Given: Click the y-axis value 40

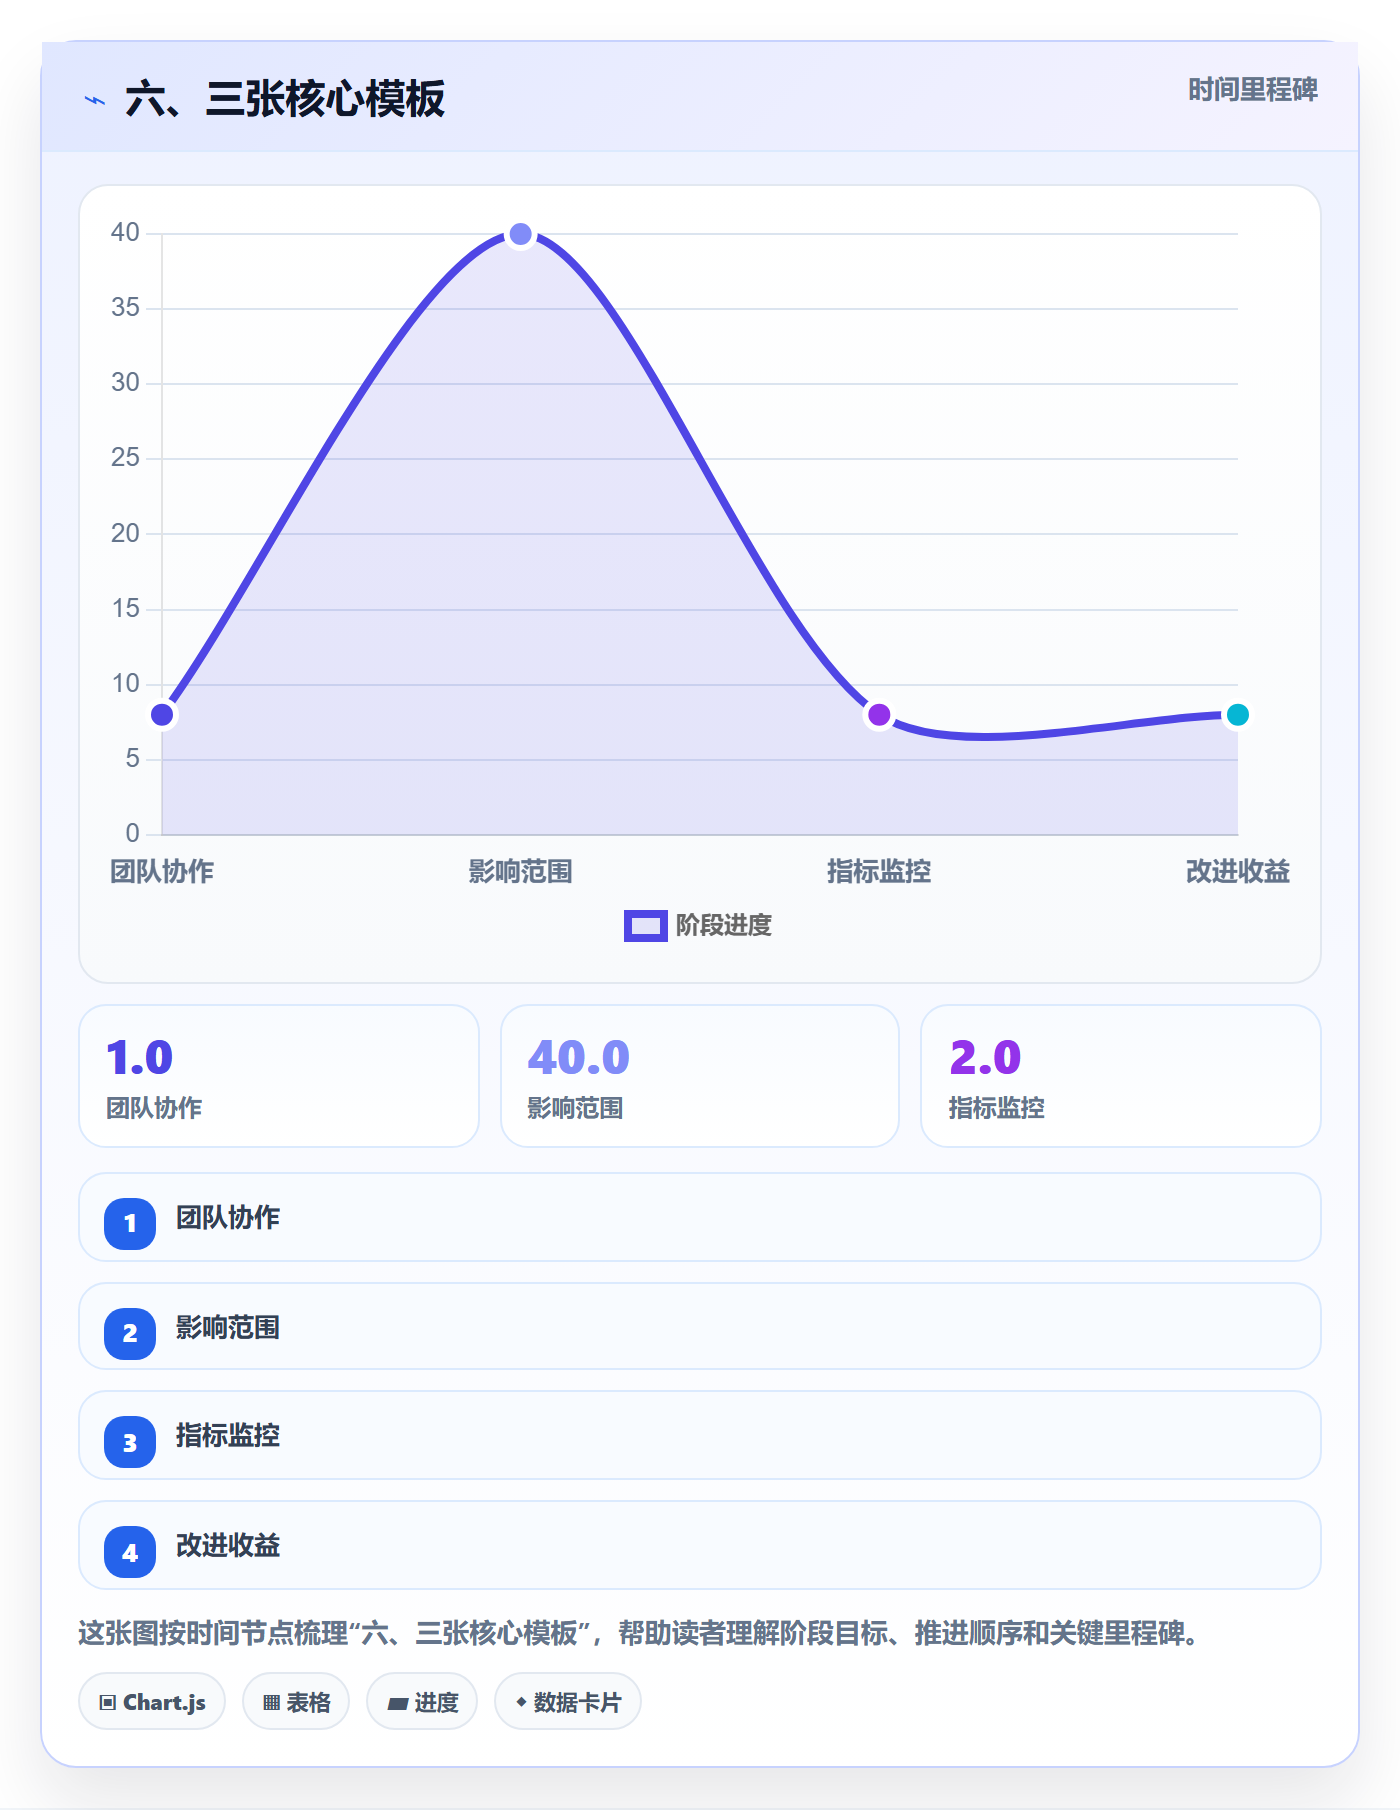Looking at the screenshot, I should (x=125, y=232).
